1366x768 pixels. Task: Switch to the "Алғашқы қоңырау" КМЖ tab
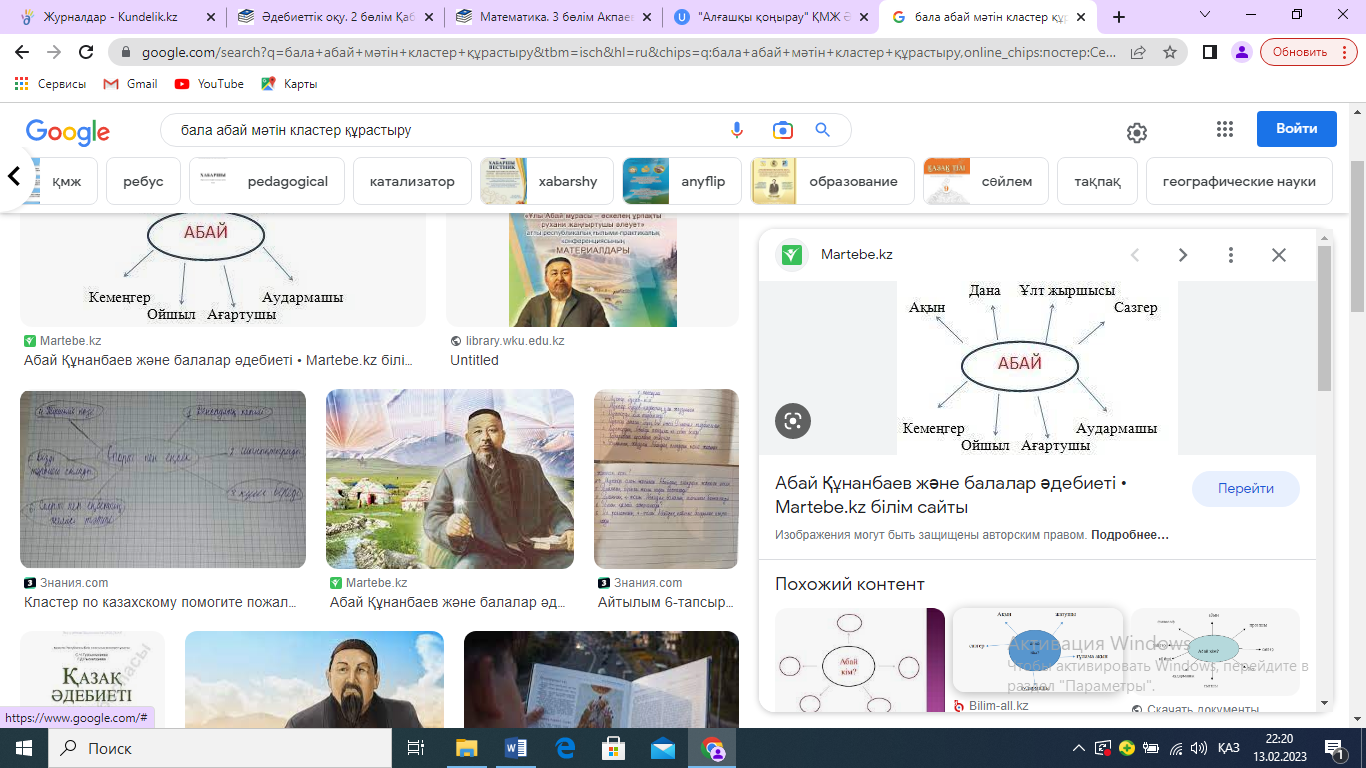tap(772, 17)
